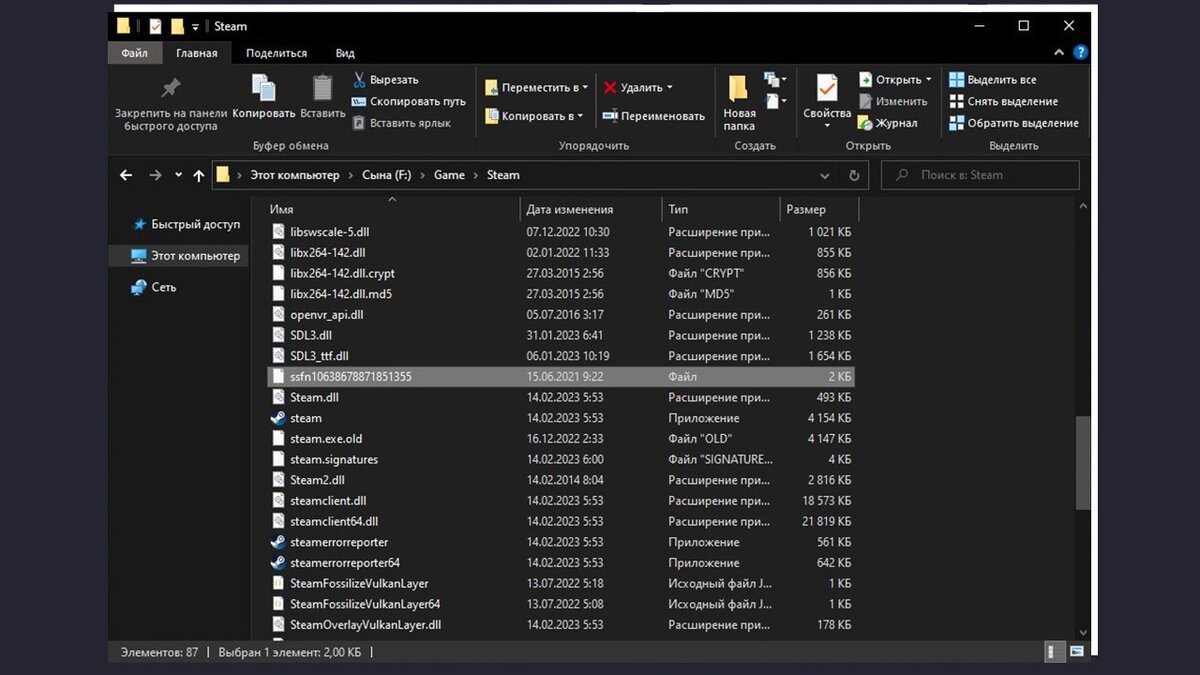The image size is (1200, 675).
Task: Show recent locations dropdown beside forward arrow
Action: coord(178,175)
